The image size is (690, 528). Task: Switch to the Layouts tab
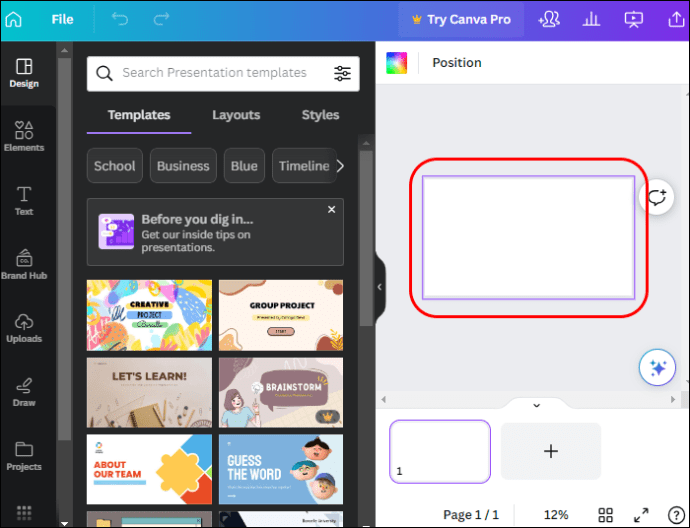(236, 115)
